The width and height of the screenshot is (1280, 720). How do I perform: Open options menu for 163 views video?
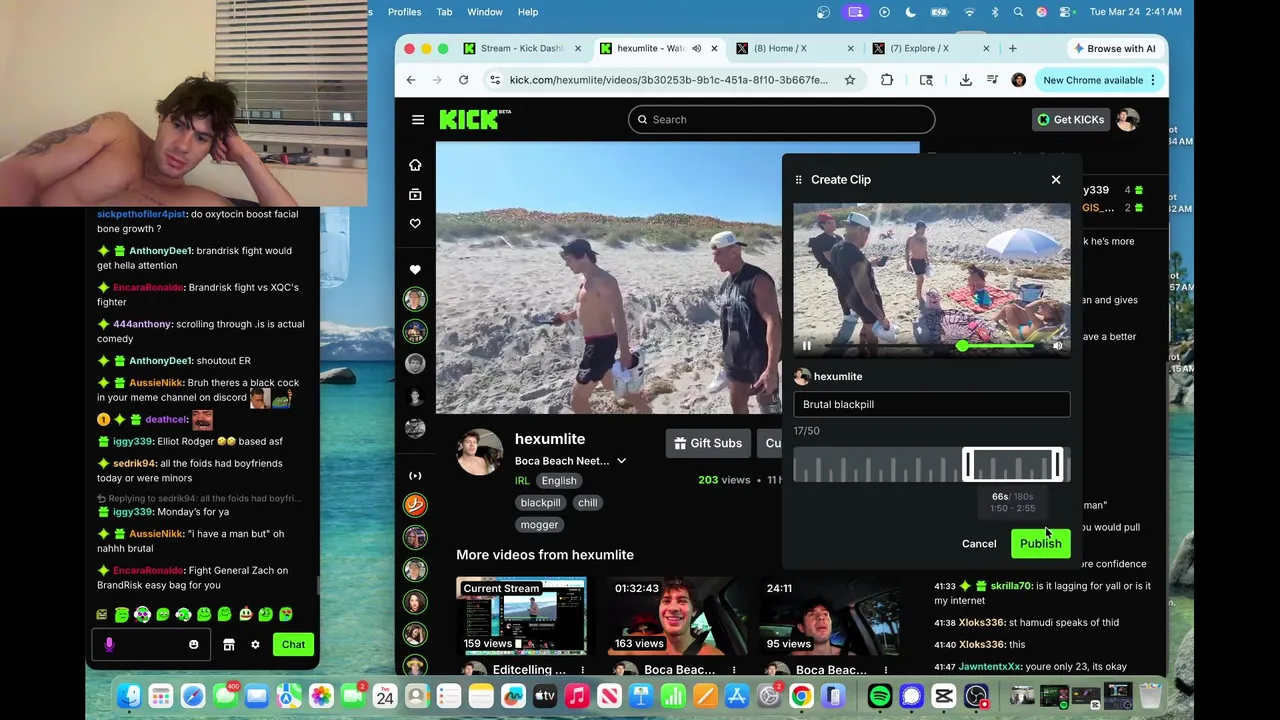734,670
